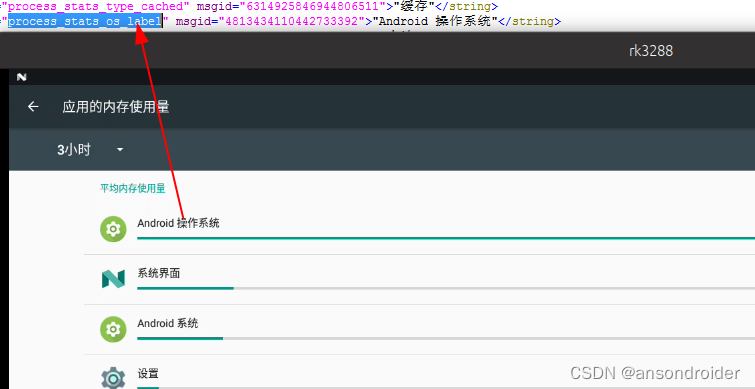The width and height of the screenshot is (755, 389).
Task: Click the 系统界面 N logo icon
Action: pyautogui.click(x=113, y=279)
